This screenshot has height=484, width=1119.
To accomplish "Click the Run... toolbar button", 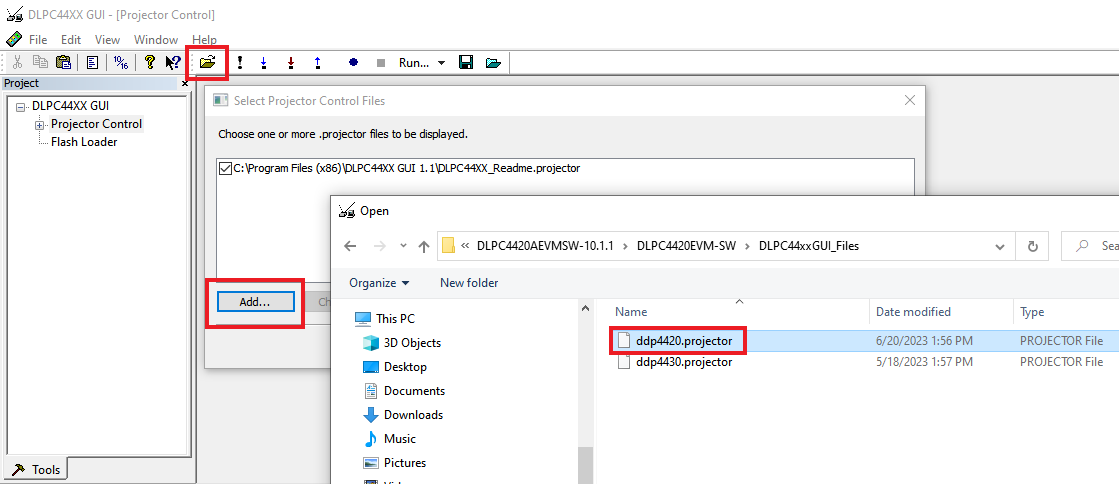I will pos(414,63).
